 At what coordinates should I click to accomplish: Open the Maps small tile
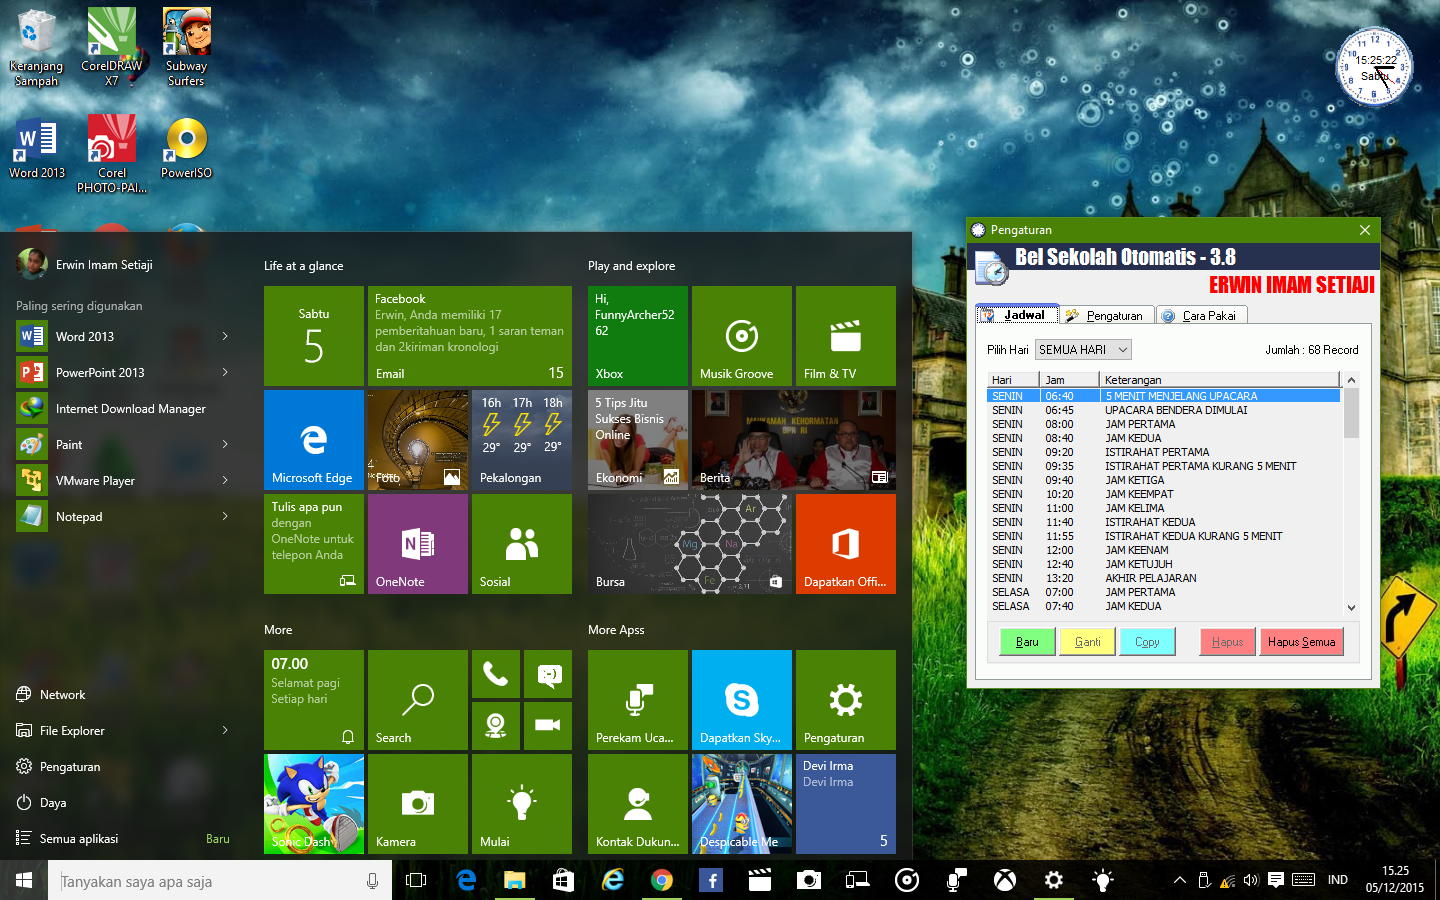coord(495,726)
